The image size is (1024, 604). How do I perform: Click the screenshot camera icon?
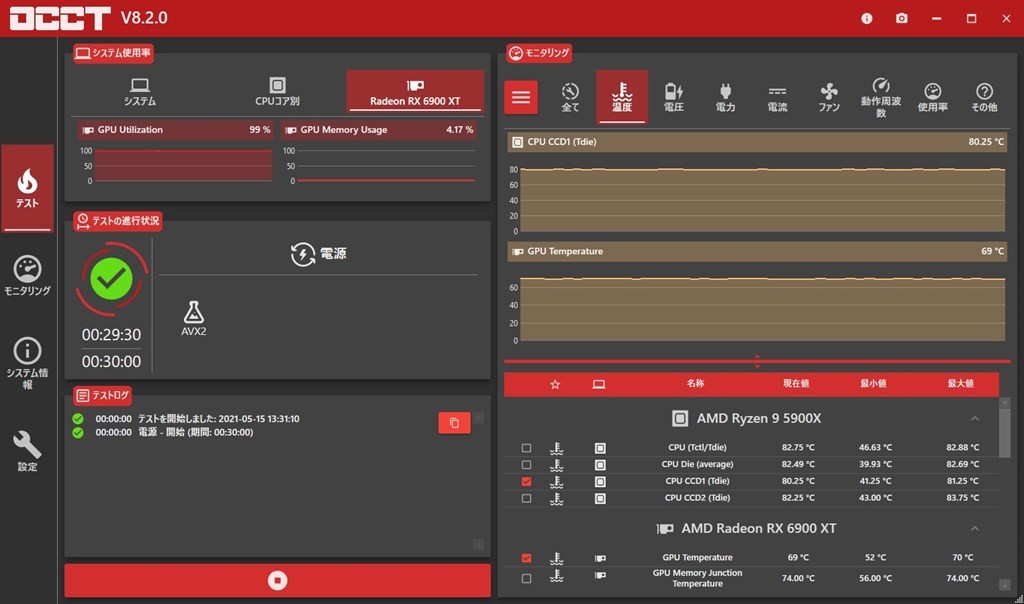[902, 18]
